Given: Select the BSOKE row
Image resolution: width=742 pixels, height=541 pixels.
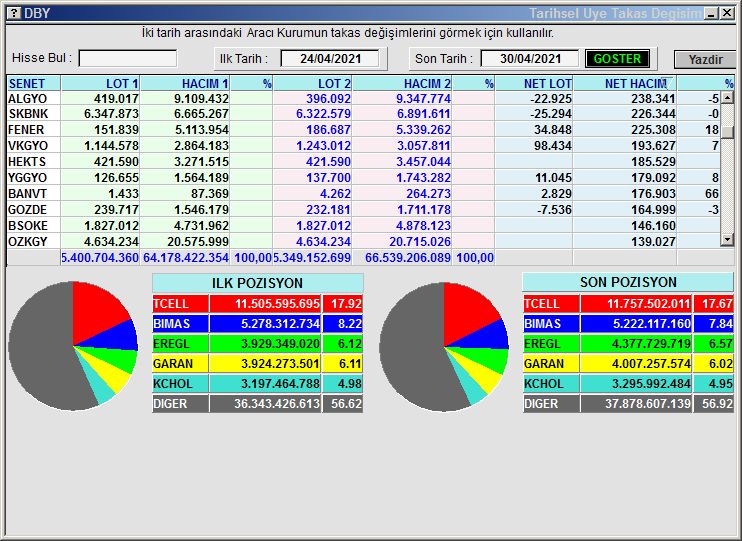Looking at the screenshot, I should click(363, 226).
